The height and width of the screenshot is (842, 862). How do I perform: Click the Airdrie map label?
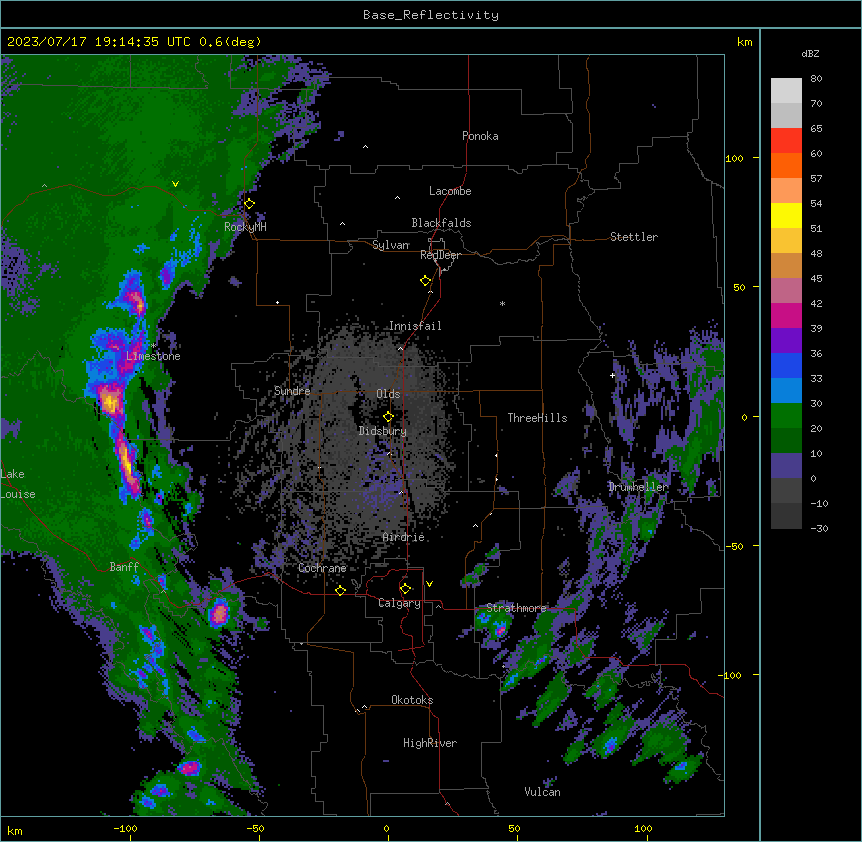tap(404, 537)
